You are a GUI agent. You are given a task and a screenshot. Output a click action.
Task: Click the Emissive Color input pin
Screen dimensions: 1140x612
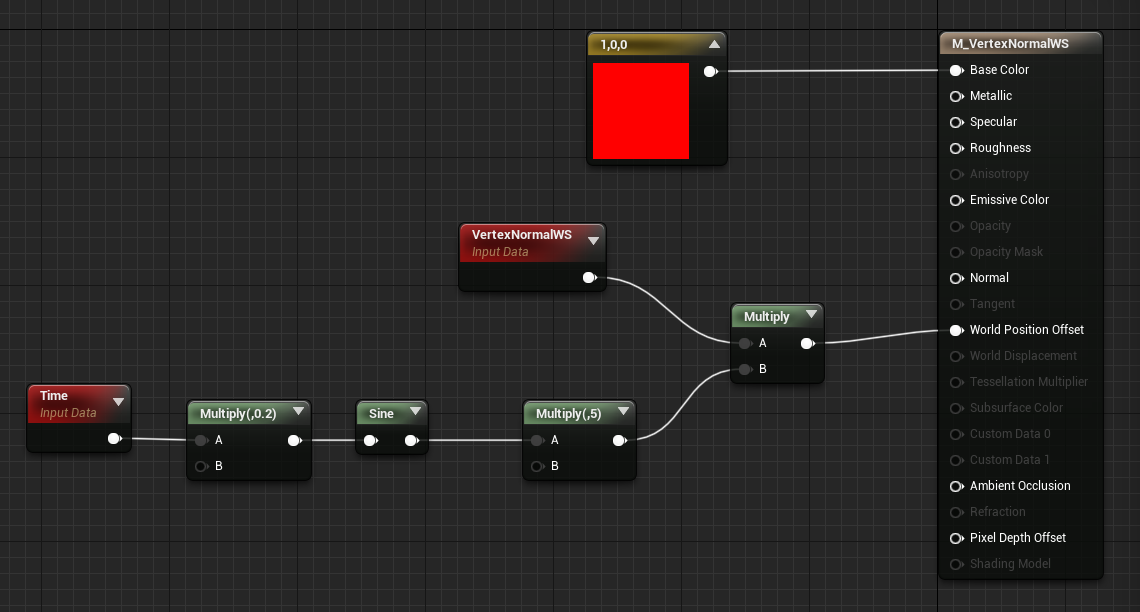coord(957,200)
